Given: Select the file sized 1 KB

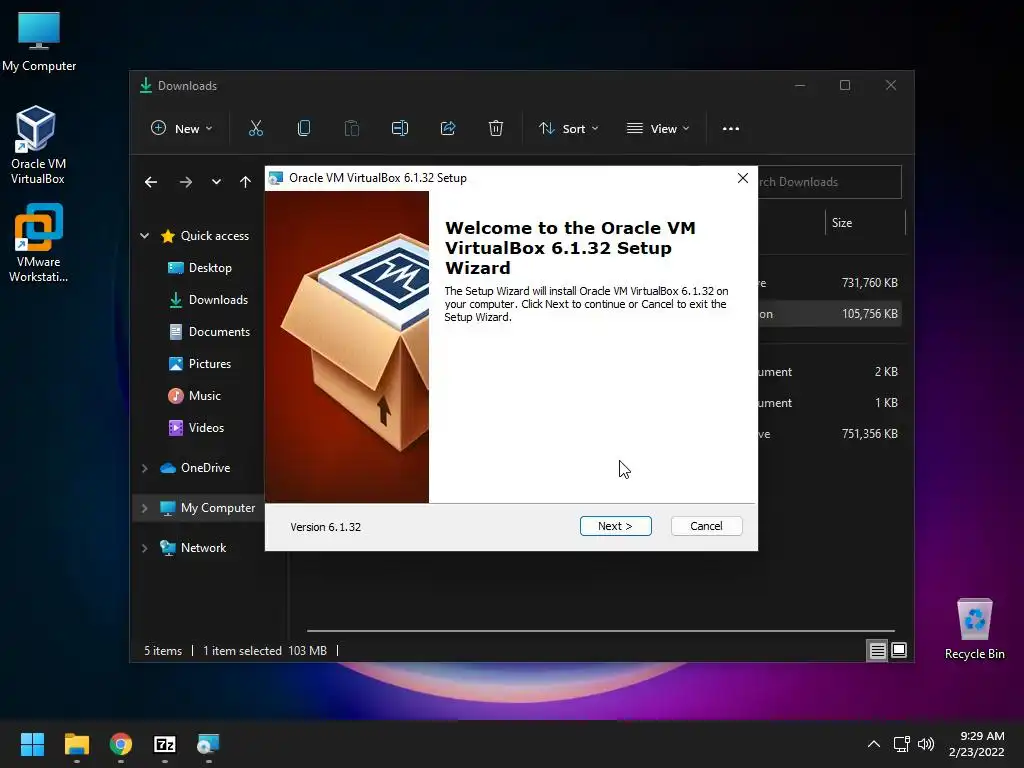Looking at the screenshot, I should click(829, 403).
